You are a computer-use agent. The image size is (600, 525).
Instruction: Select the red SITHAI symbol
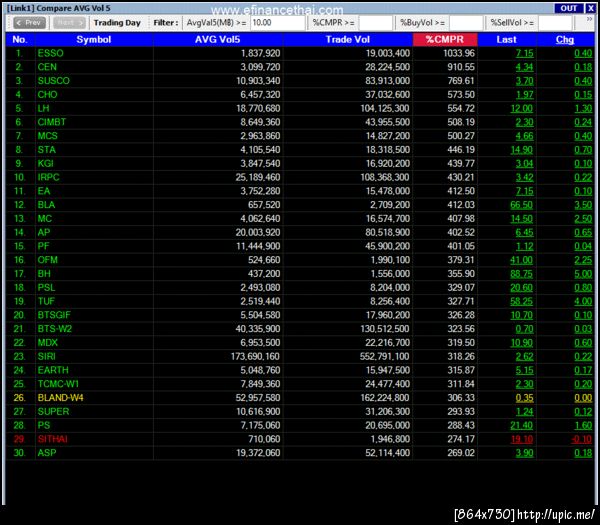coord(53,439)
